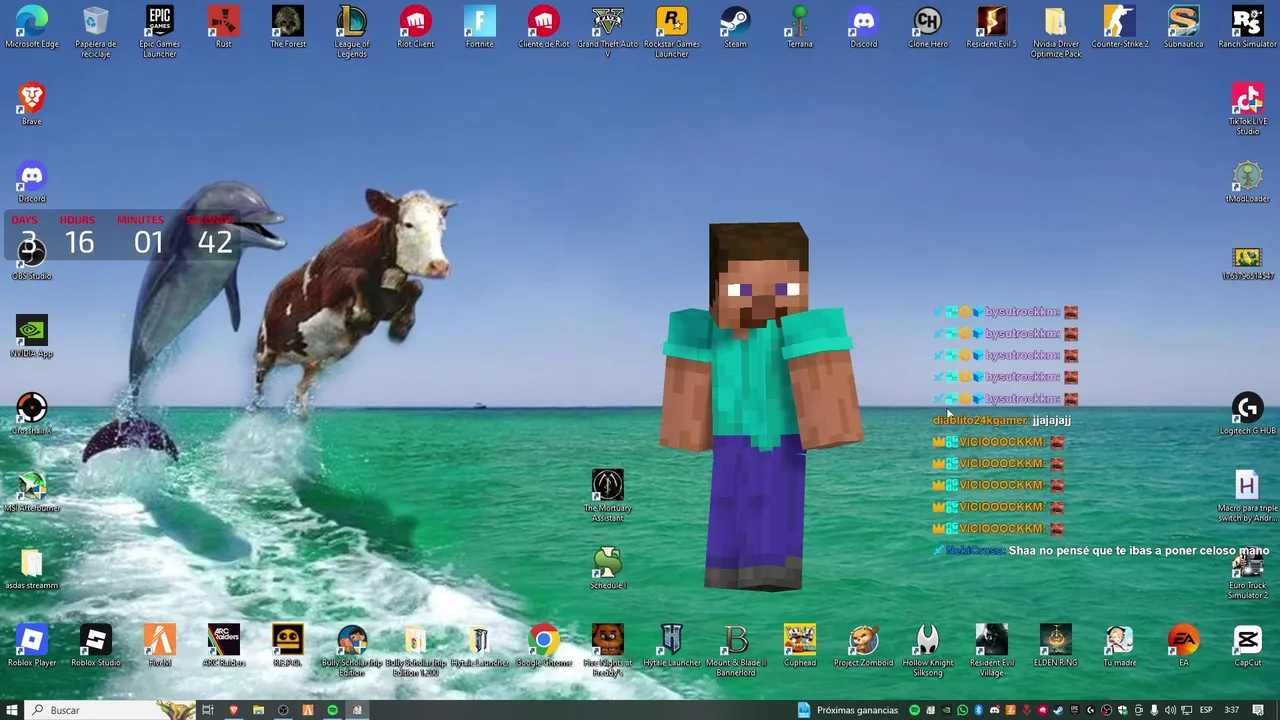Select the Euro Truck Simulator 2 icon
This screenshot has width=1280, height=720.
tap(1248, 574)
